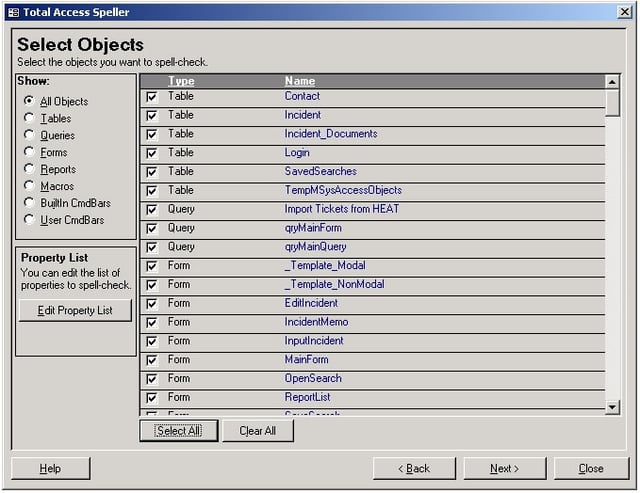Toggle the Incident_Documents checkbox

point(152,135)
